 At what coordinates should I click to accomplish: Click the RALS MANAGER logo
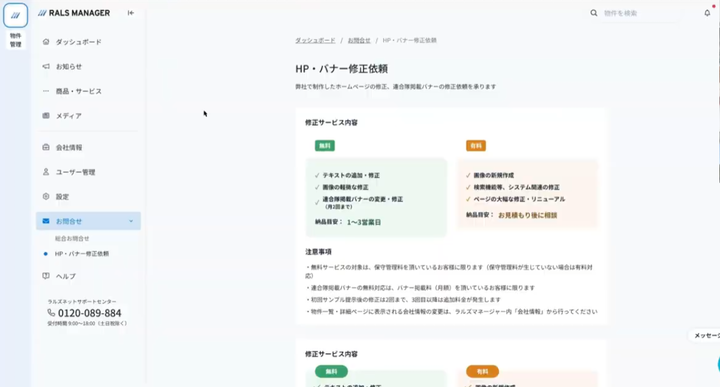pos(74,13)
